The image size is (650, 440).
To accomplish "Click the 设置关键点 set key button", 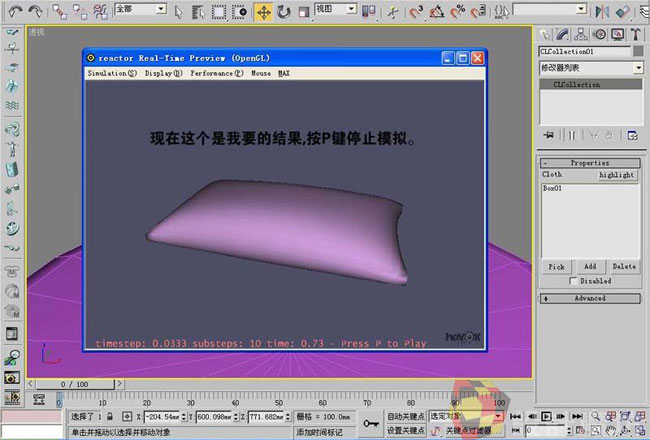I will click(x=405, y=430).
